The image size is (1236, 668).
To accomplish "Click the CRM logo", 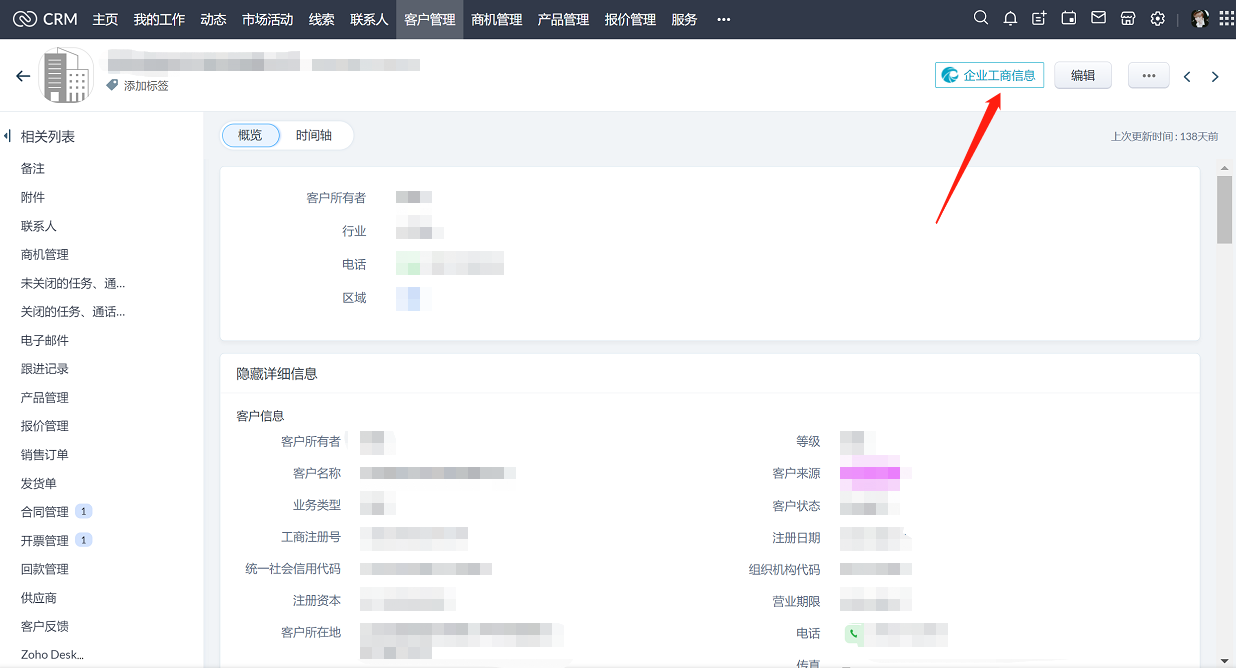I will (x=45, y=19).
